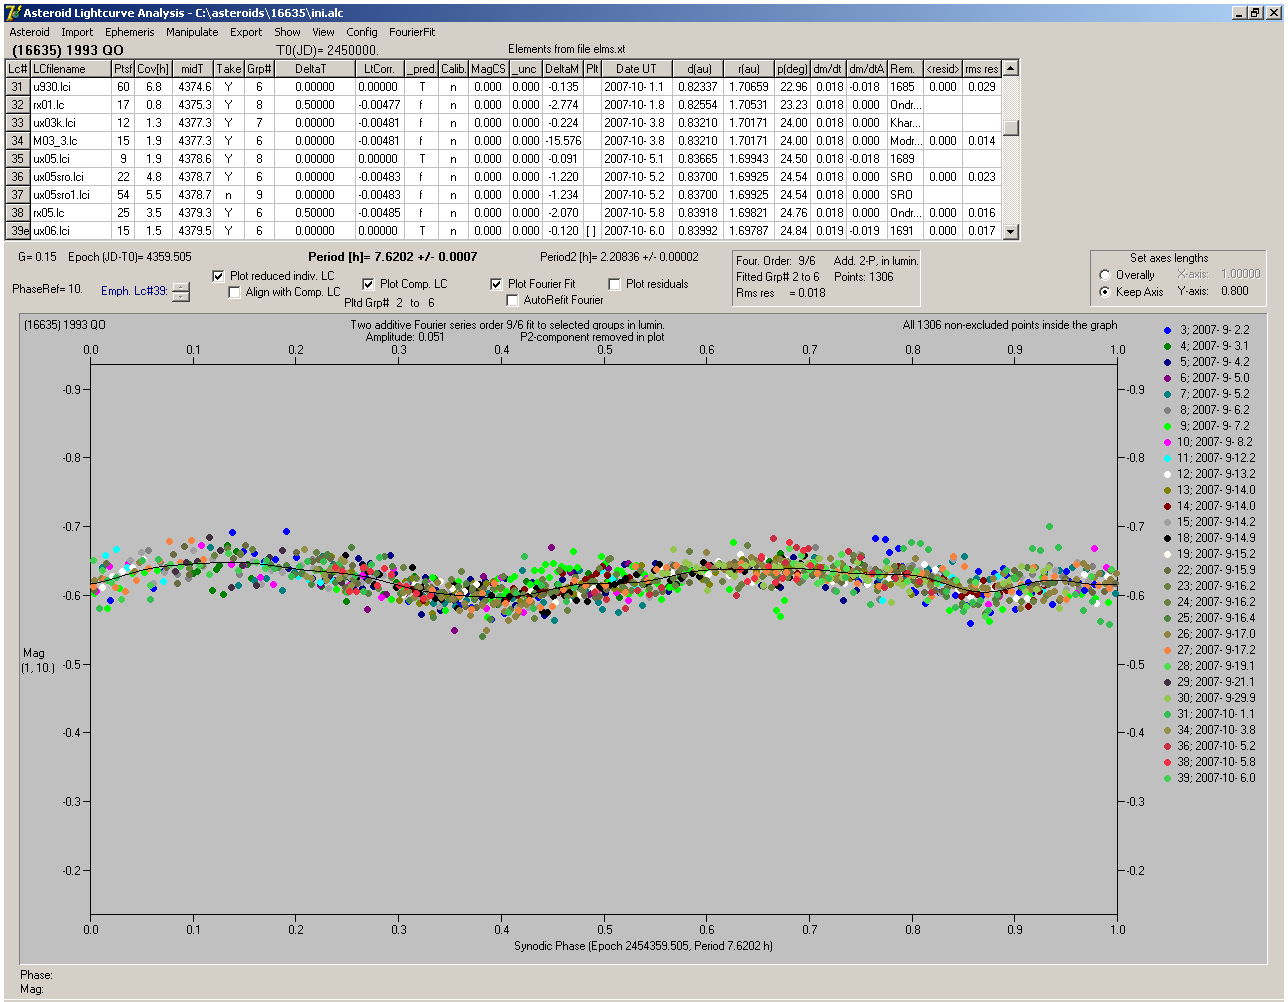Click the Rem. cell showing Khar...

(x=905, y=123)
